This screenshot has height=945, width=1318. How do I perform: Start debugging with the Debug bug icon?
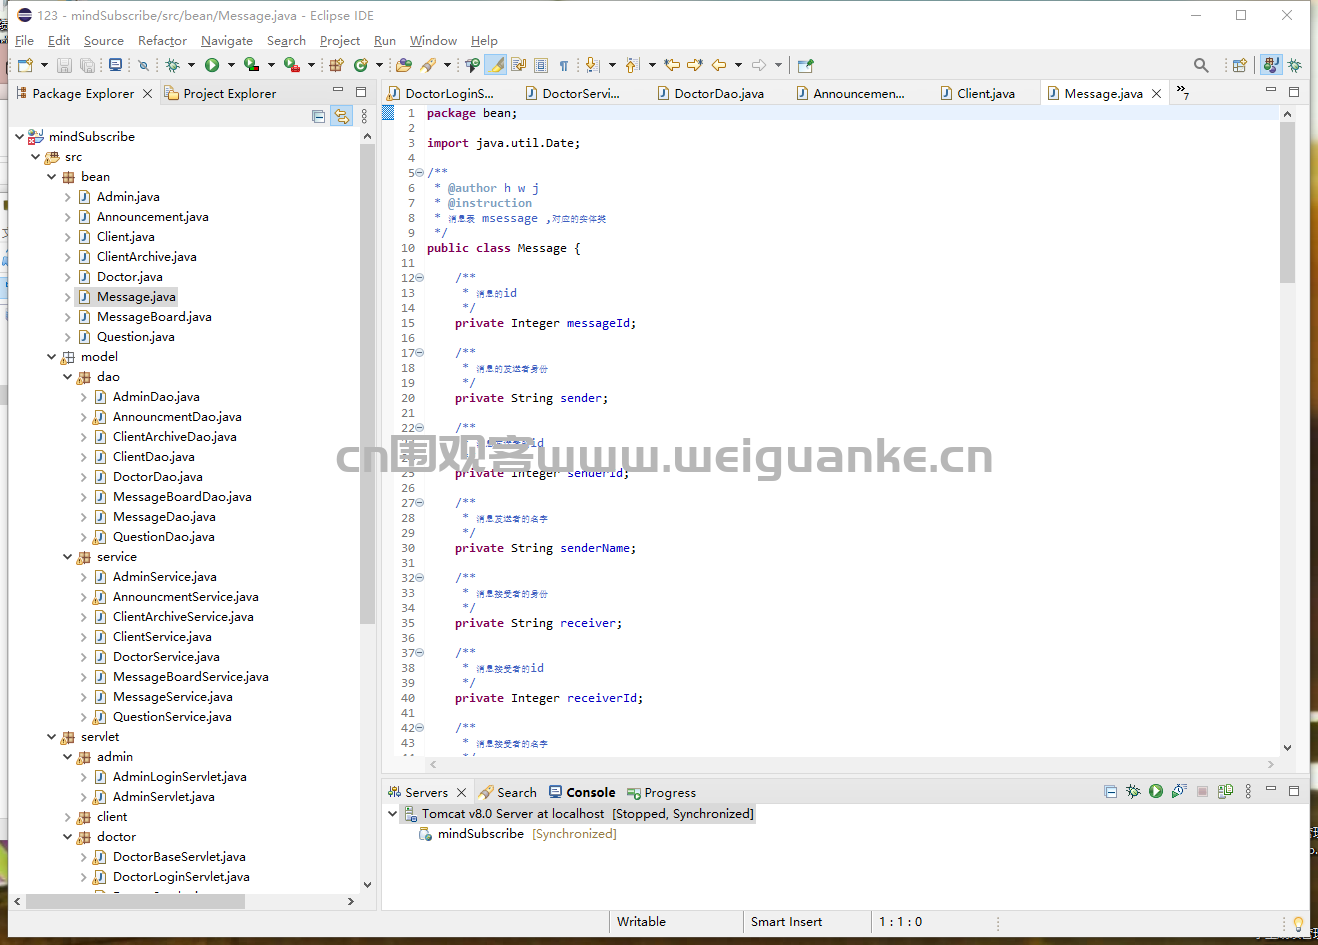(x=172, y=65)
